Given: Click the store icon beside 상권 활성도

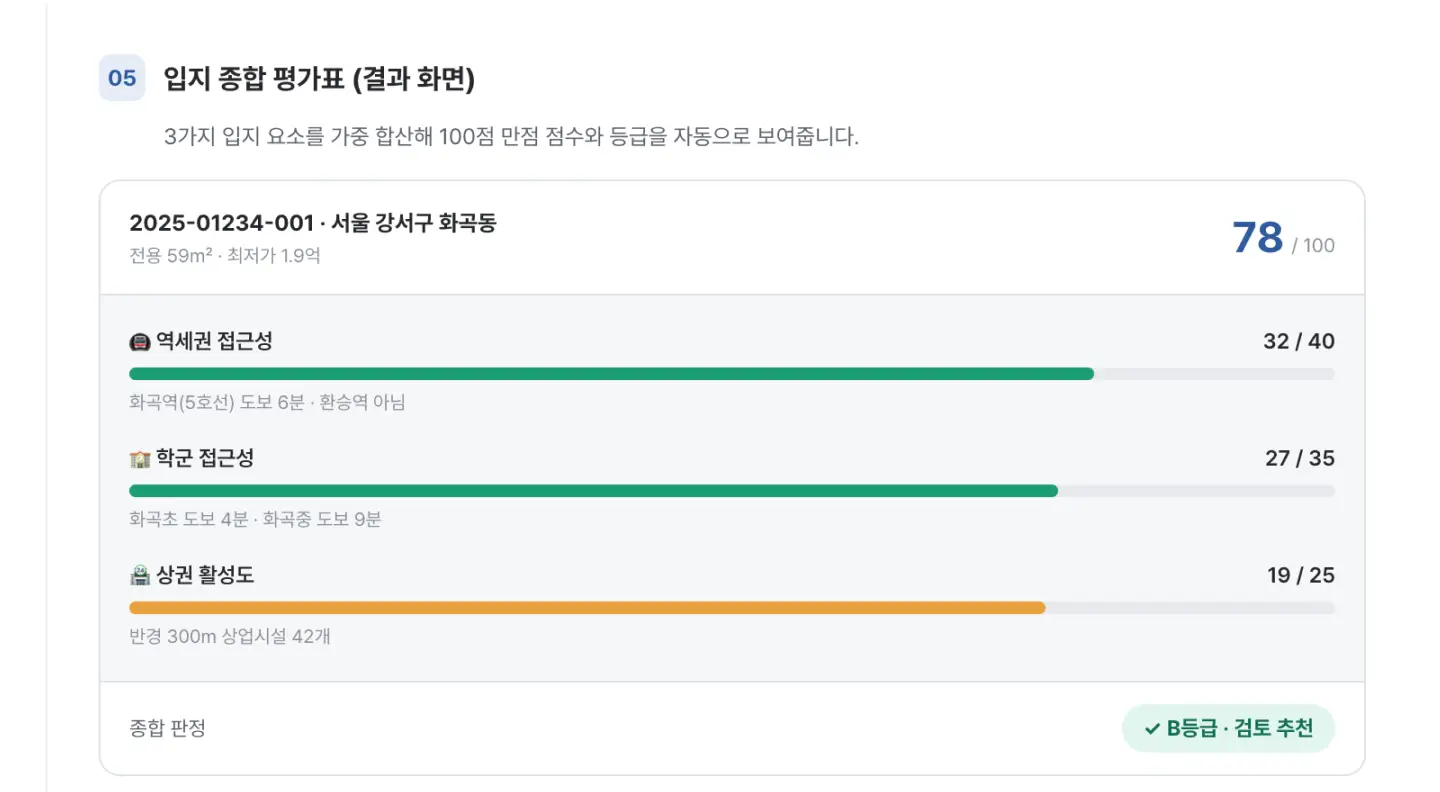Looking at the screenshot, I should click(140, 575).
